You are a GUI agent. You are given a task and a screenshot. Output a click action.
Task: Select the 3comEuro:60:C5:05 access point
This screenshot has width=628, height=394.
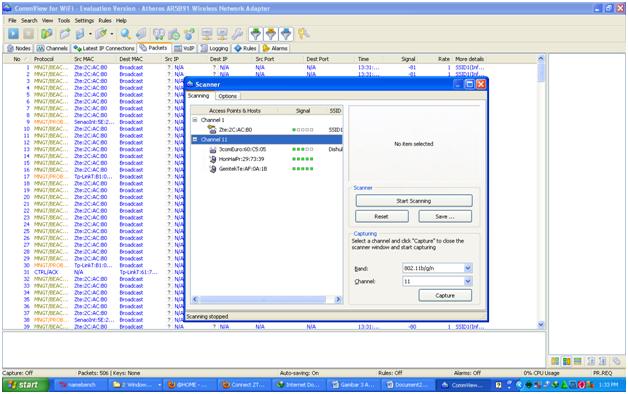242,149
